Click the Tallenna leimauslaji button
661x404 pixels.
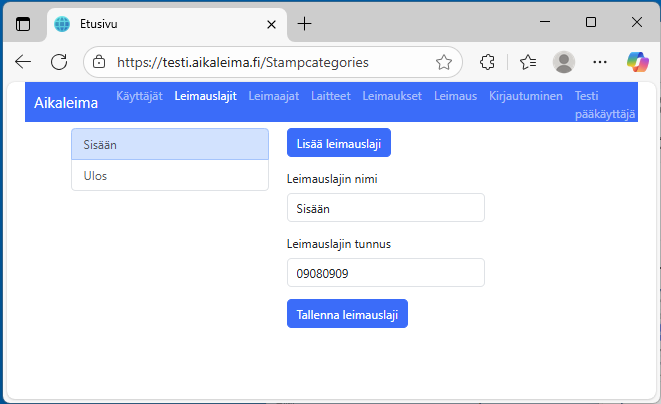[347, 314]
